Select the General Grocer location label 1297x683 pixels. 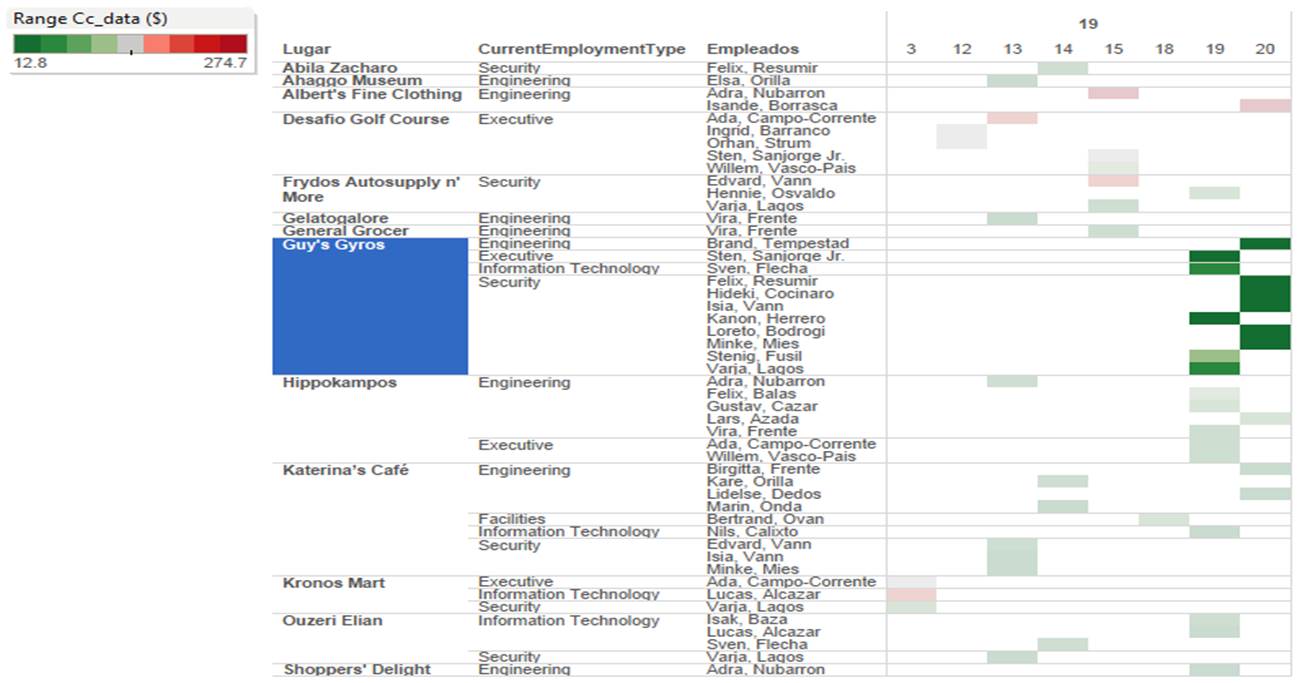pyautogui.click(x=346, y=231)
